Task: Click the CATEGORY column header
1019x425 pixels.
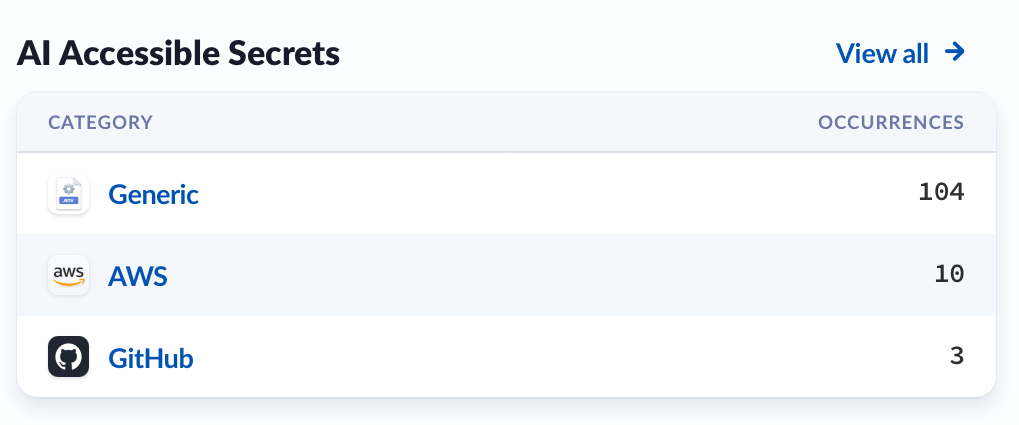Action: (100, 123)
